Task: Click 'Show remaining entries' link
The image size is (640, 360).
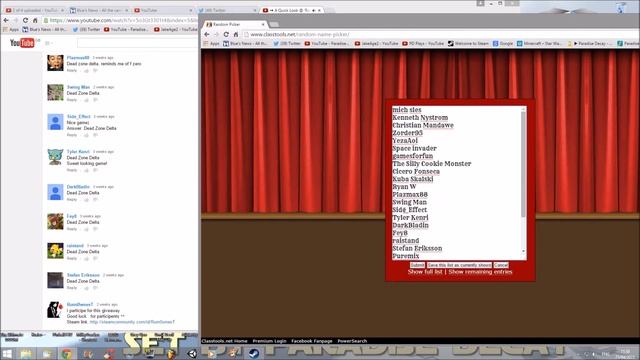Action: coord(480,272)
